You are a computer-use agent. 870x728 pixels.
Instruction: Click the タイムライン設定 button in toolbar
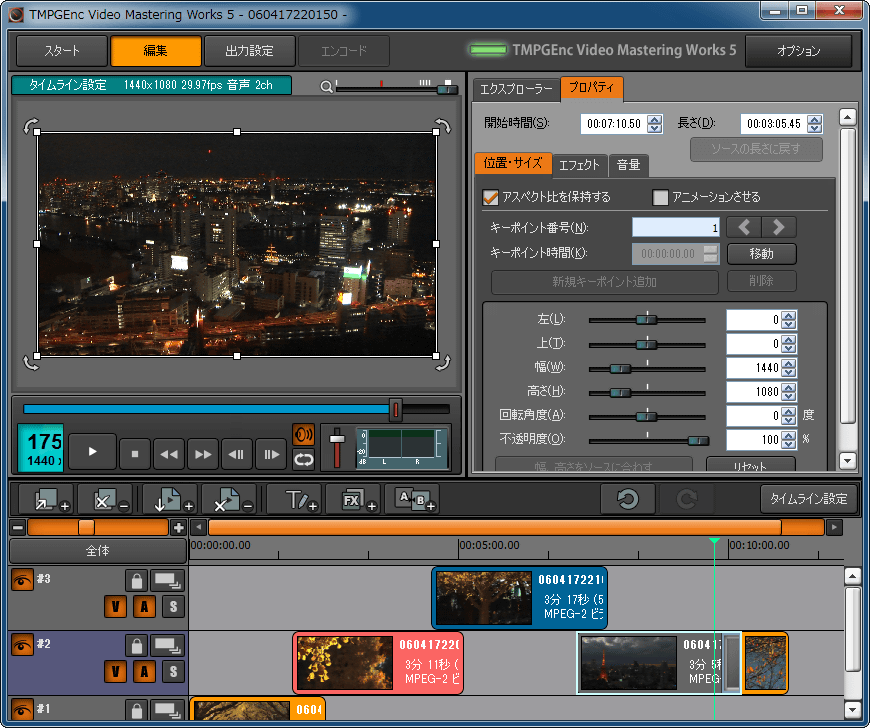(808, 499)
